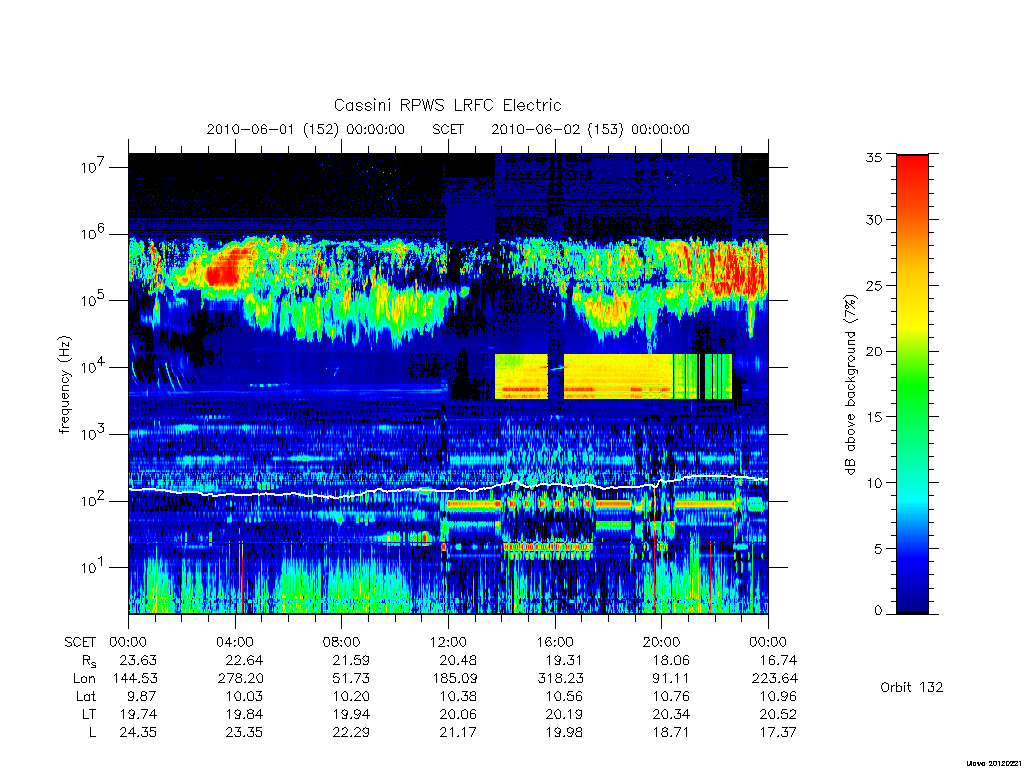Click the "16:00" SCET time tick
This screenshot has width=1024, height=768.
tap(555, 642)
